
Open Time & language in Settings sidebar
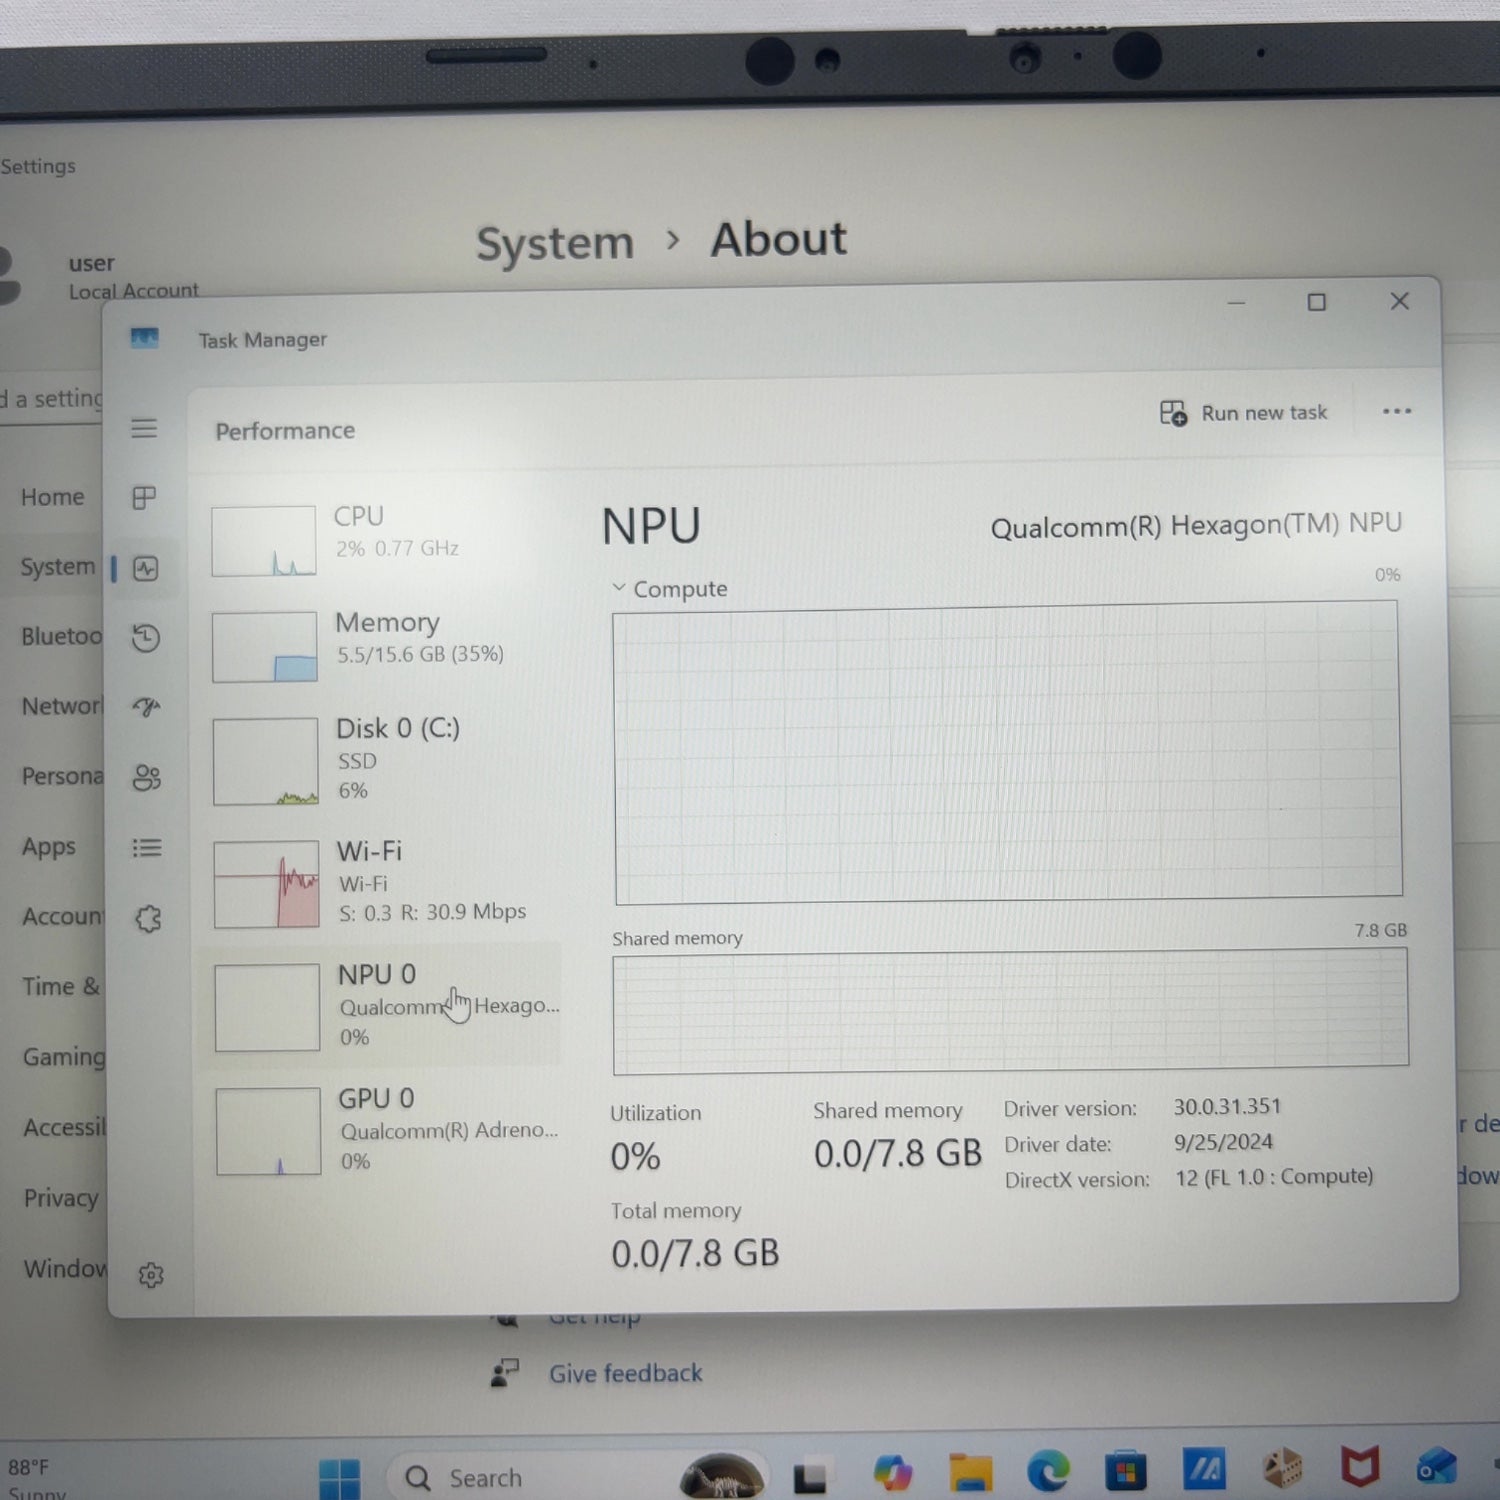point(61,986)
